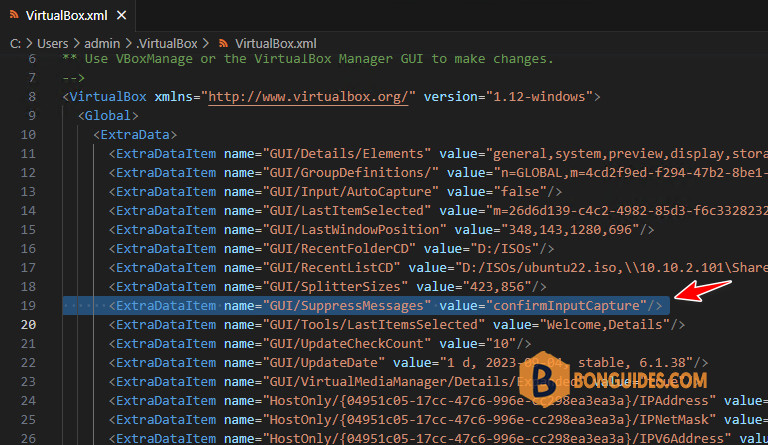Click XML icon in breadcrumb path
The width and height of the screenshot is (768, 445).
point(223,44)
